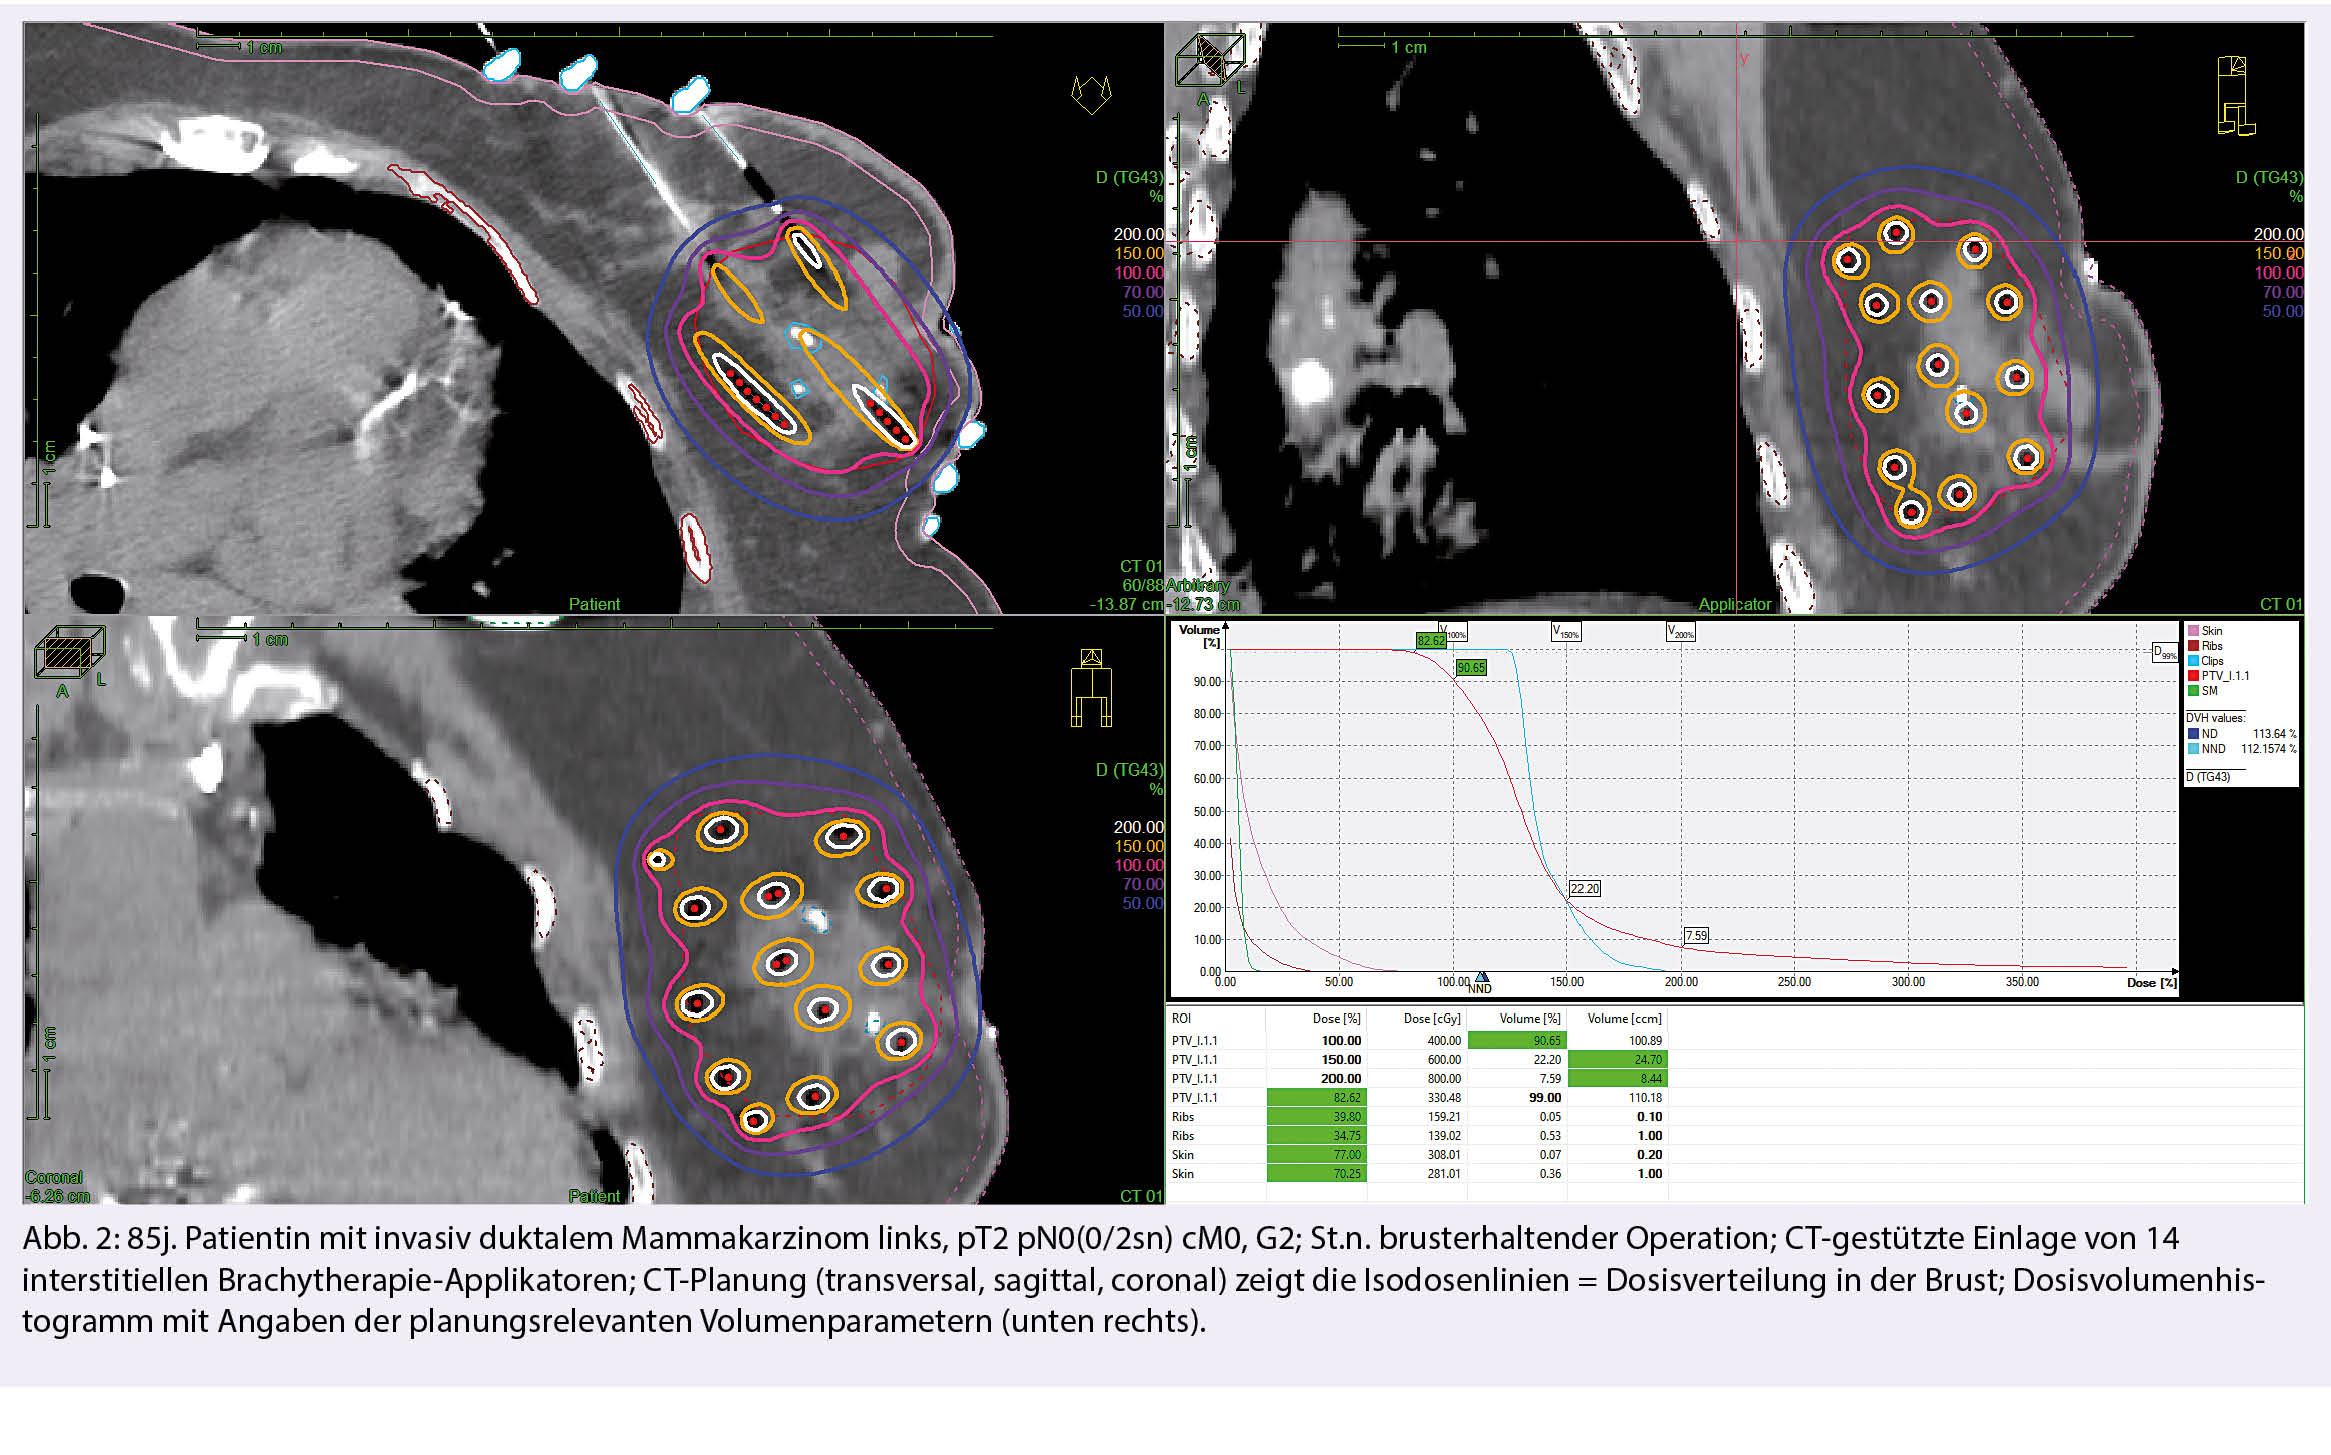Click the orientation cube in coronal view
Screen dimensions: 2331x1455
pos(68,654)
